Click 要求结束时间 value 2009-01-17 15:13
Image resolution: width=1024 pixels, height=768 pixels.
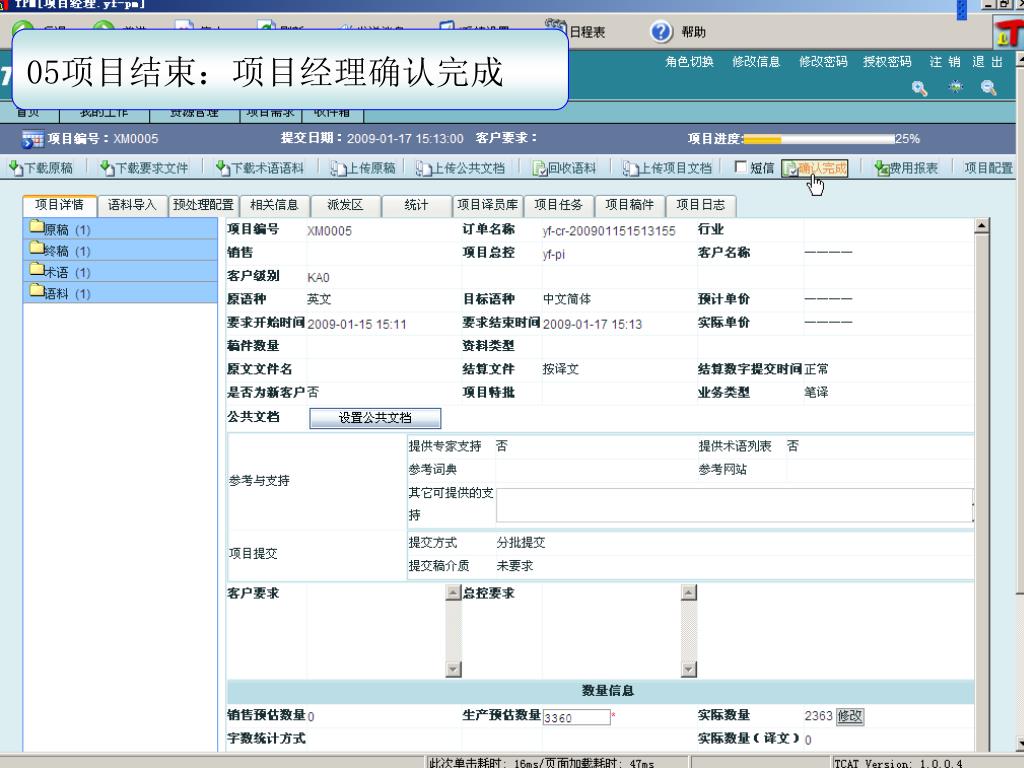[x=592, y=325]
